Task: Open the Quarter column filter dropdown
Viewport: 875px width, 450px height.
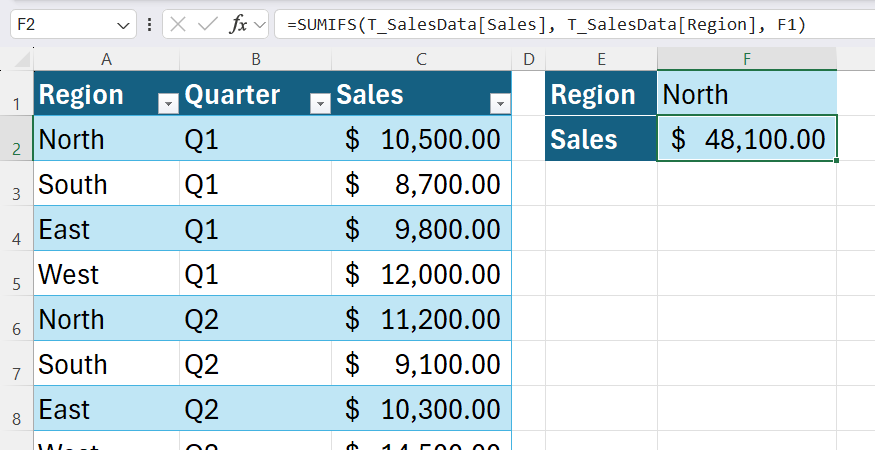Action: point(320,103)
